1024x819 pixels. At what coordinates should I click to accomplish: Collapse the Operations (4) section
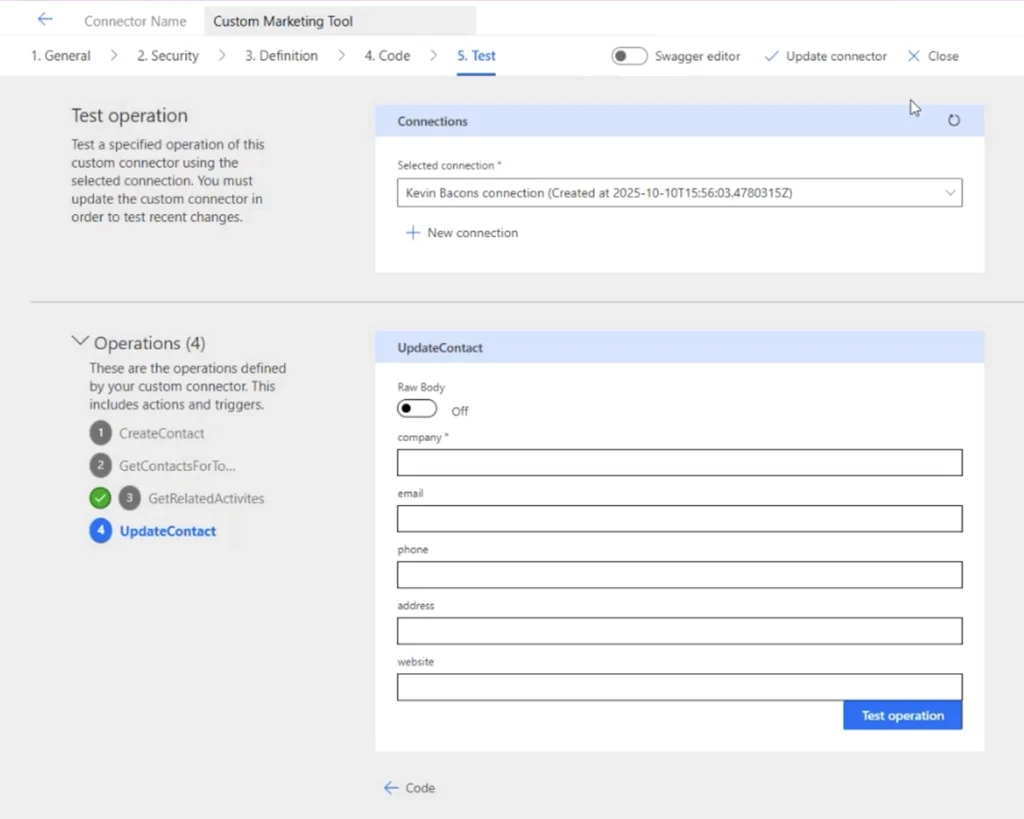click(x=80, y=341)
